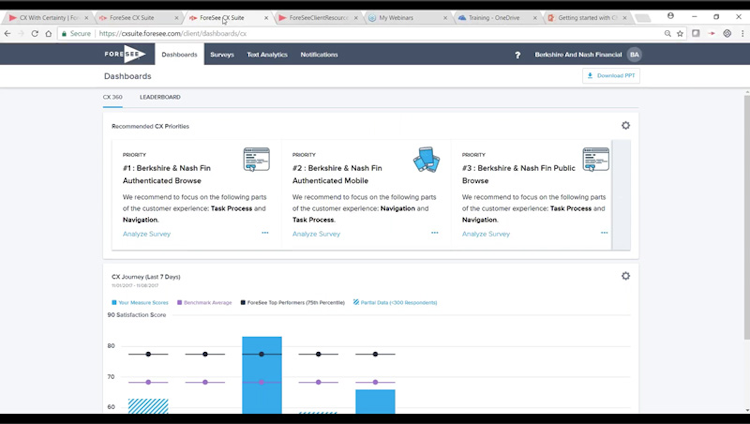This screenshot has height=424, width=750.
Task: Click the address bar URL
Action: click(173, 33)
